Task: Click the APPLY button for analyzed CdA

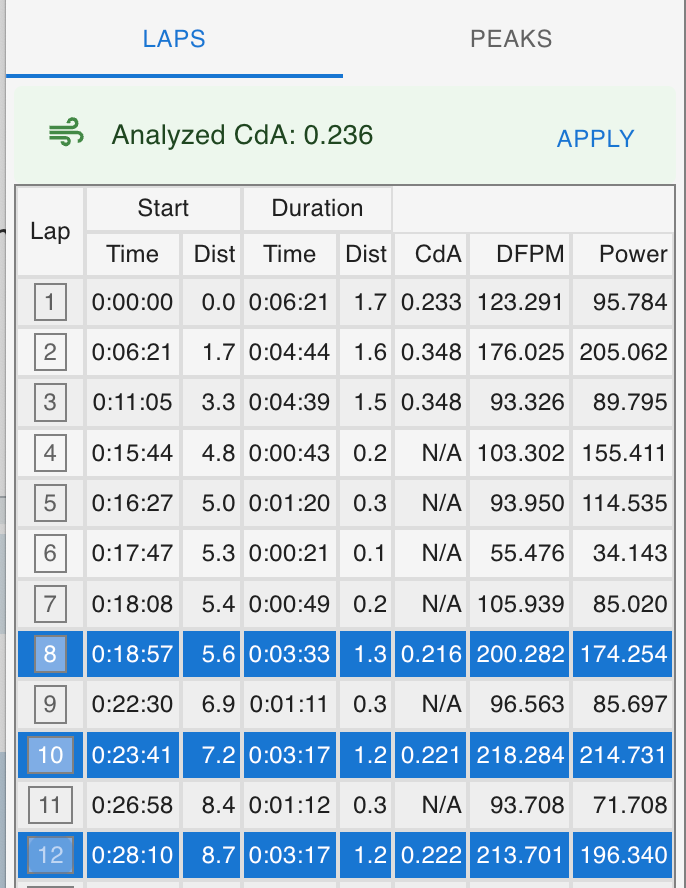Action: [x=595, y=139]
